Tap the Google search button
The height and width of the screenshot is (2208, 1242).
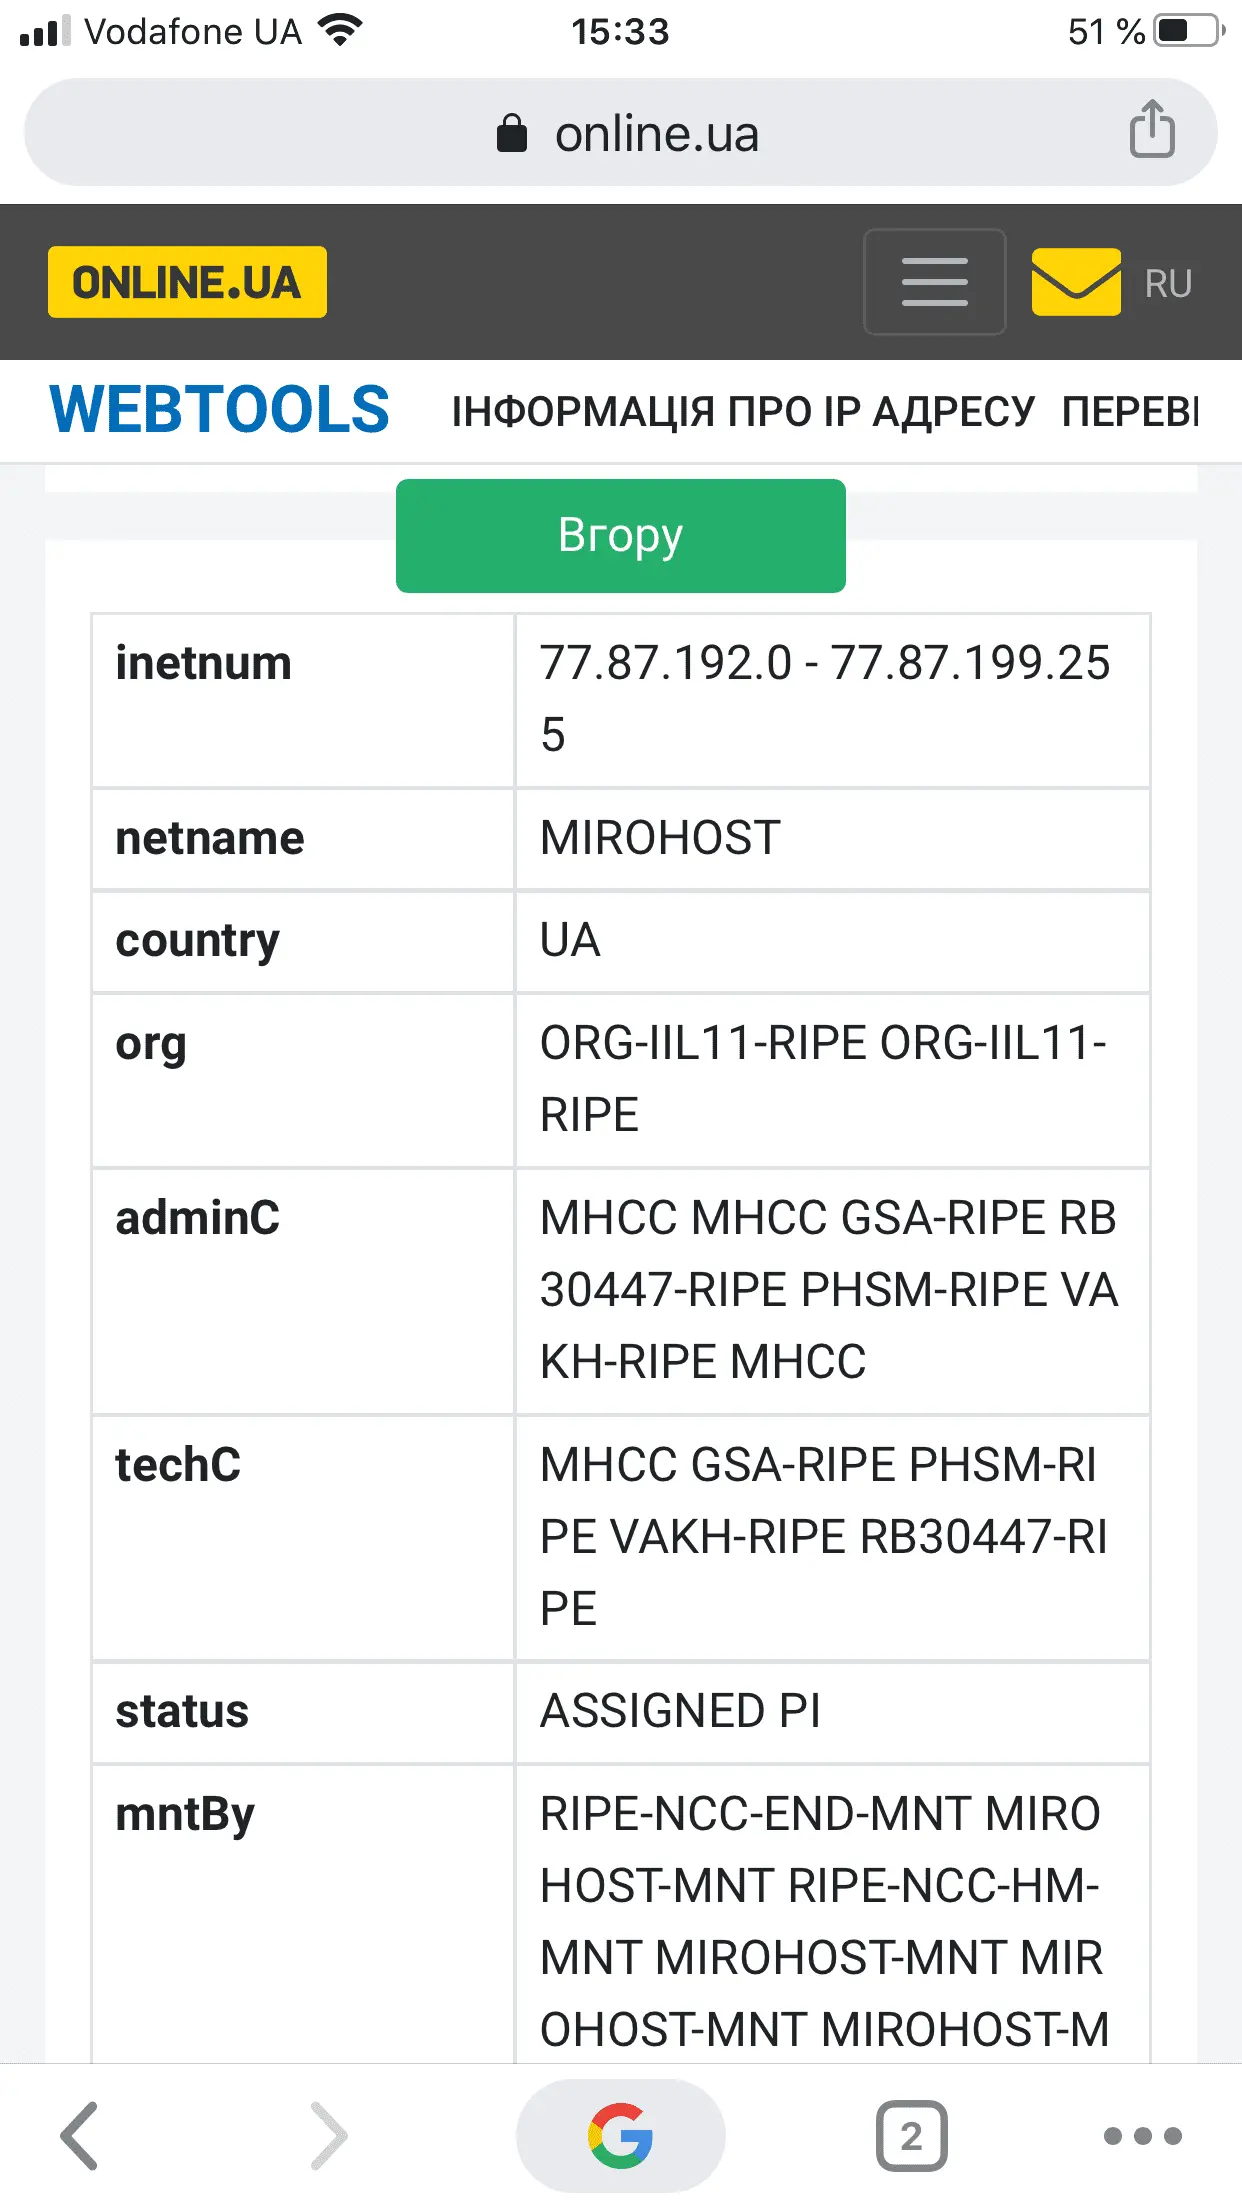click(x=620, y=2135)
